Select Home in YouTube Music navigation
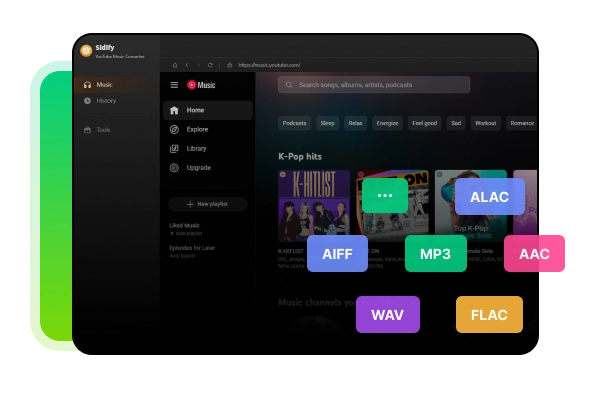Viewport: 604px width, 405px height. [x=194, y=110]
